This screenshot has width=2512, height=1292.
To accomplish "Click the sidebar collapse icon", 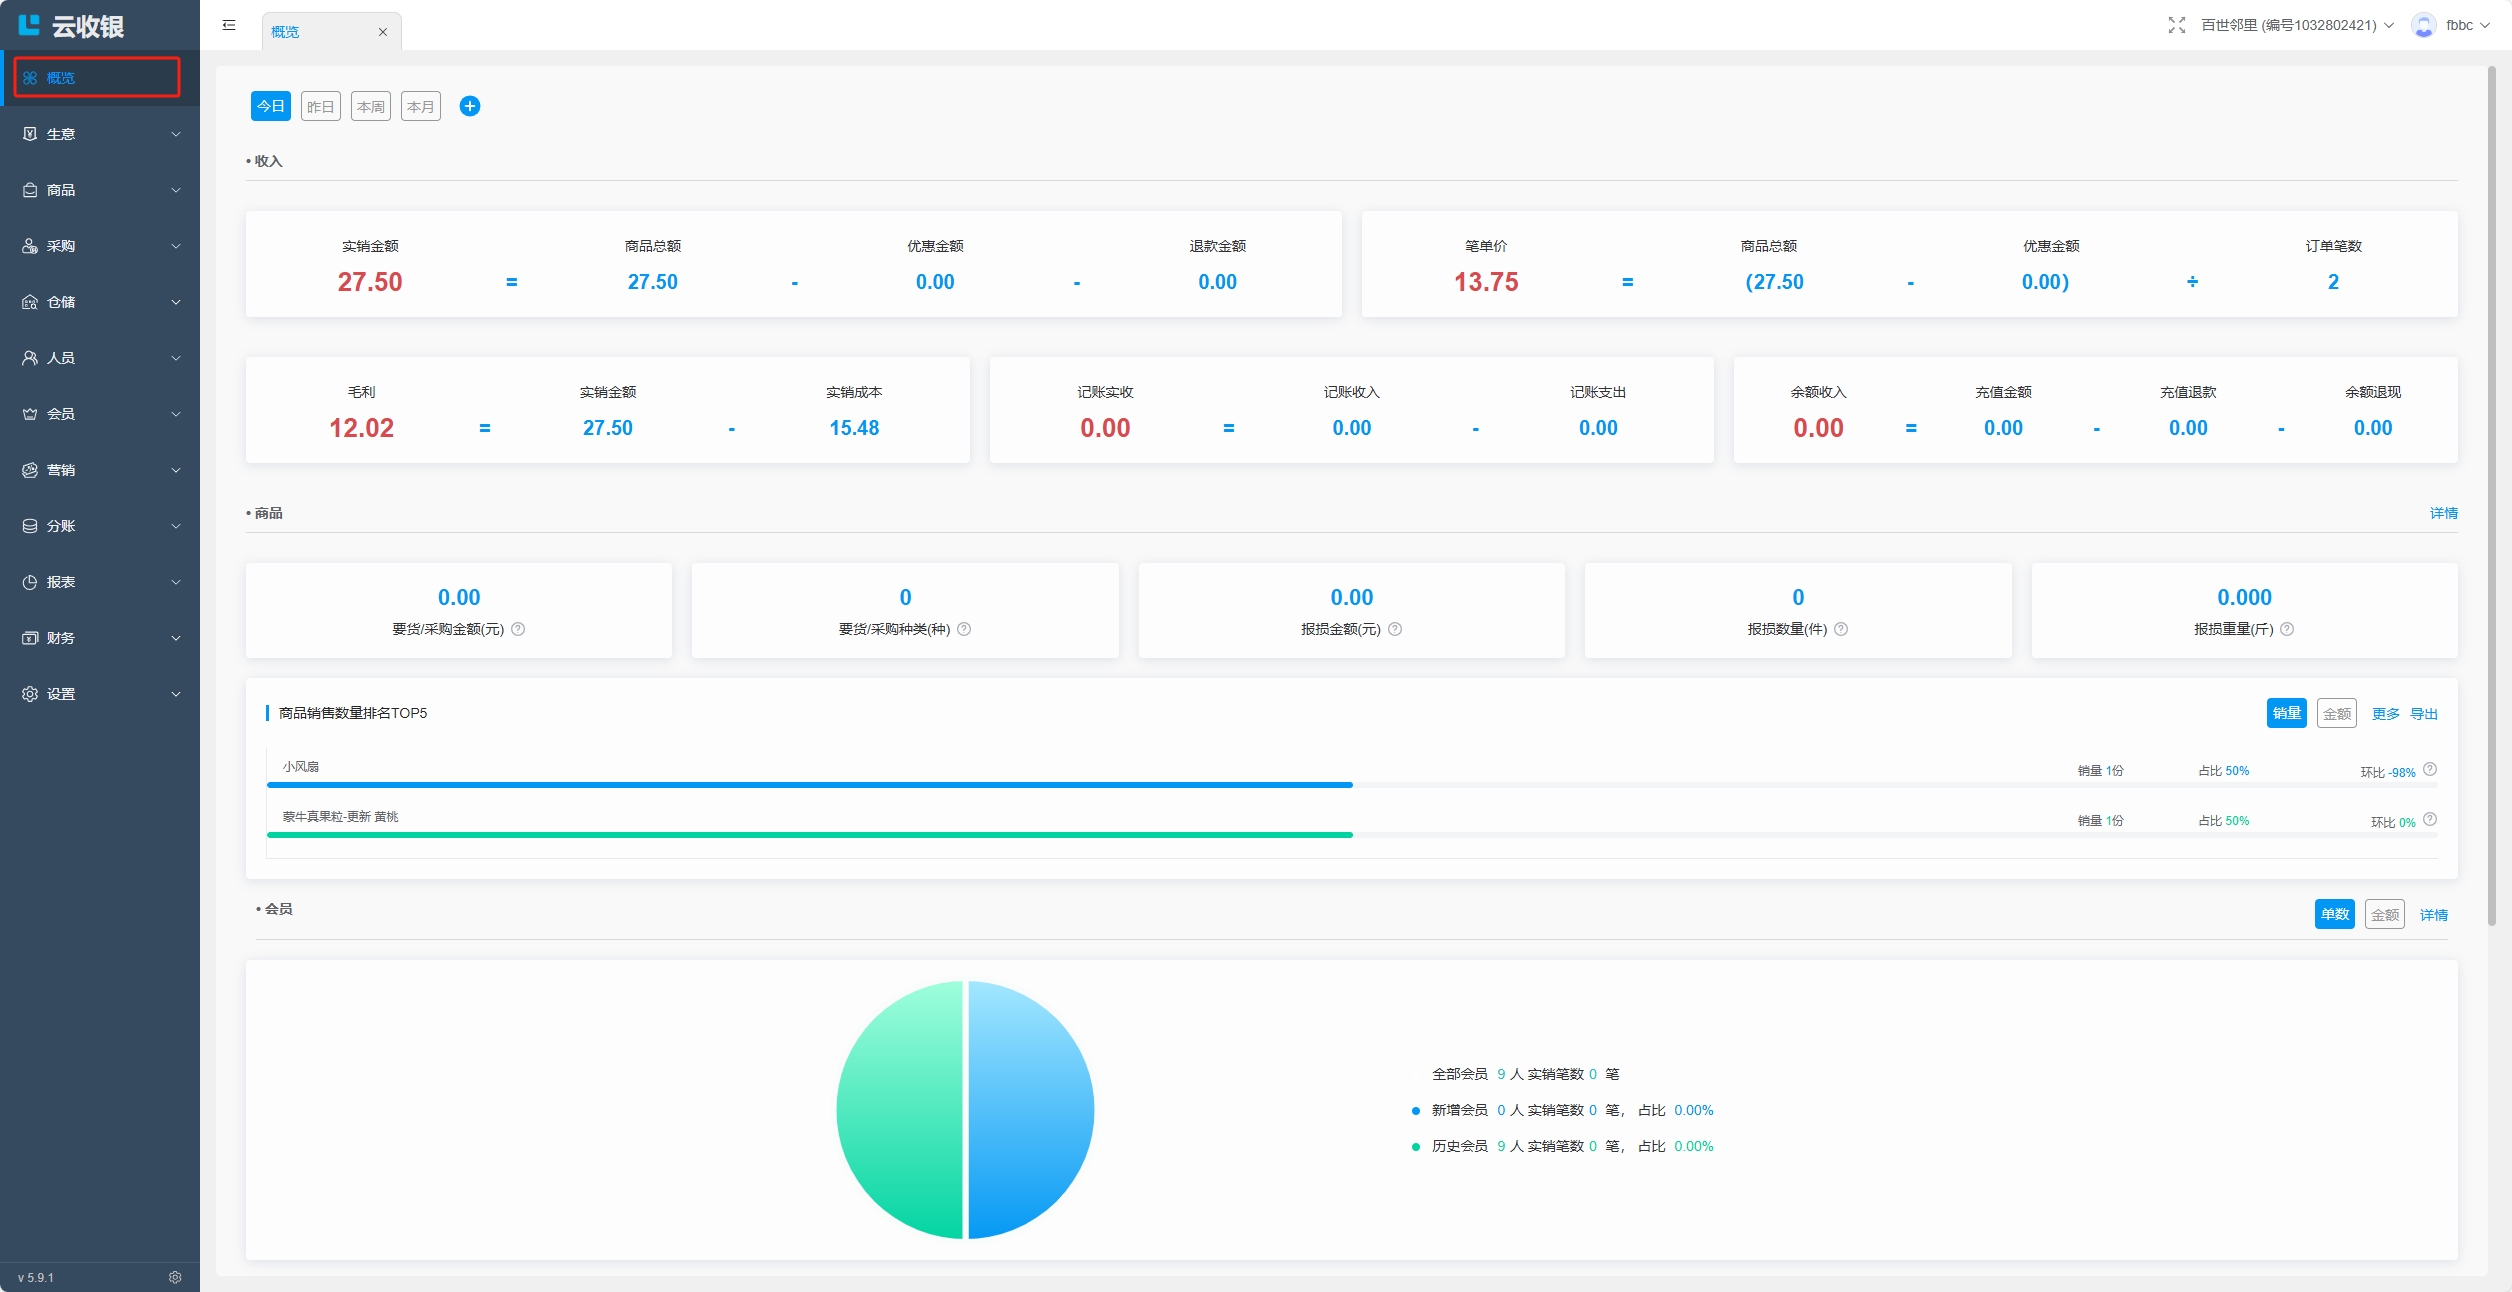I will click(229, 25).
